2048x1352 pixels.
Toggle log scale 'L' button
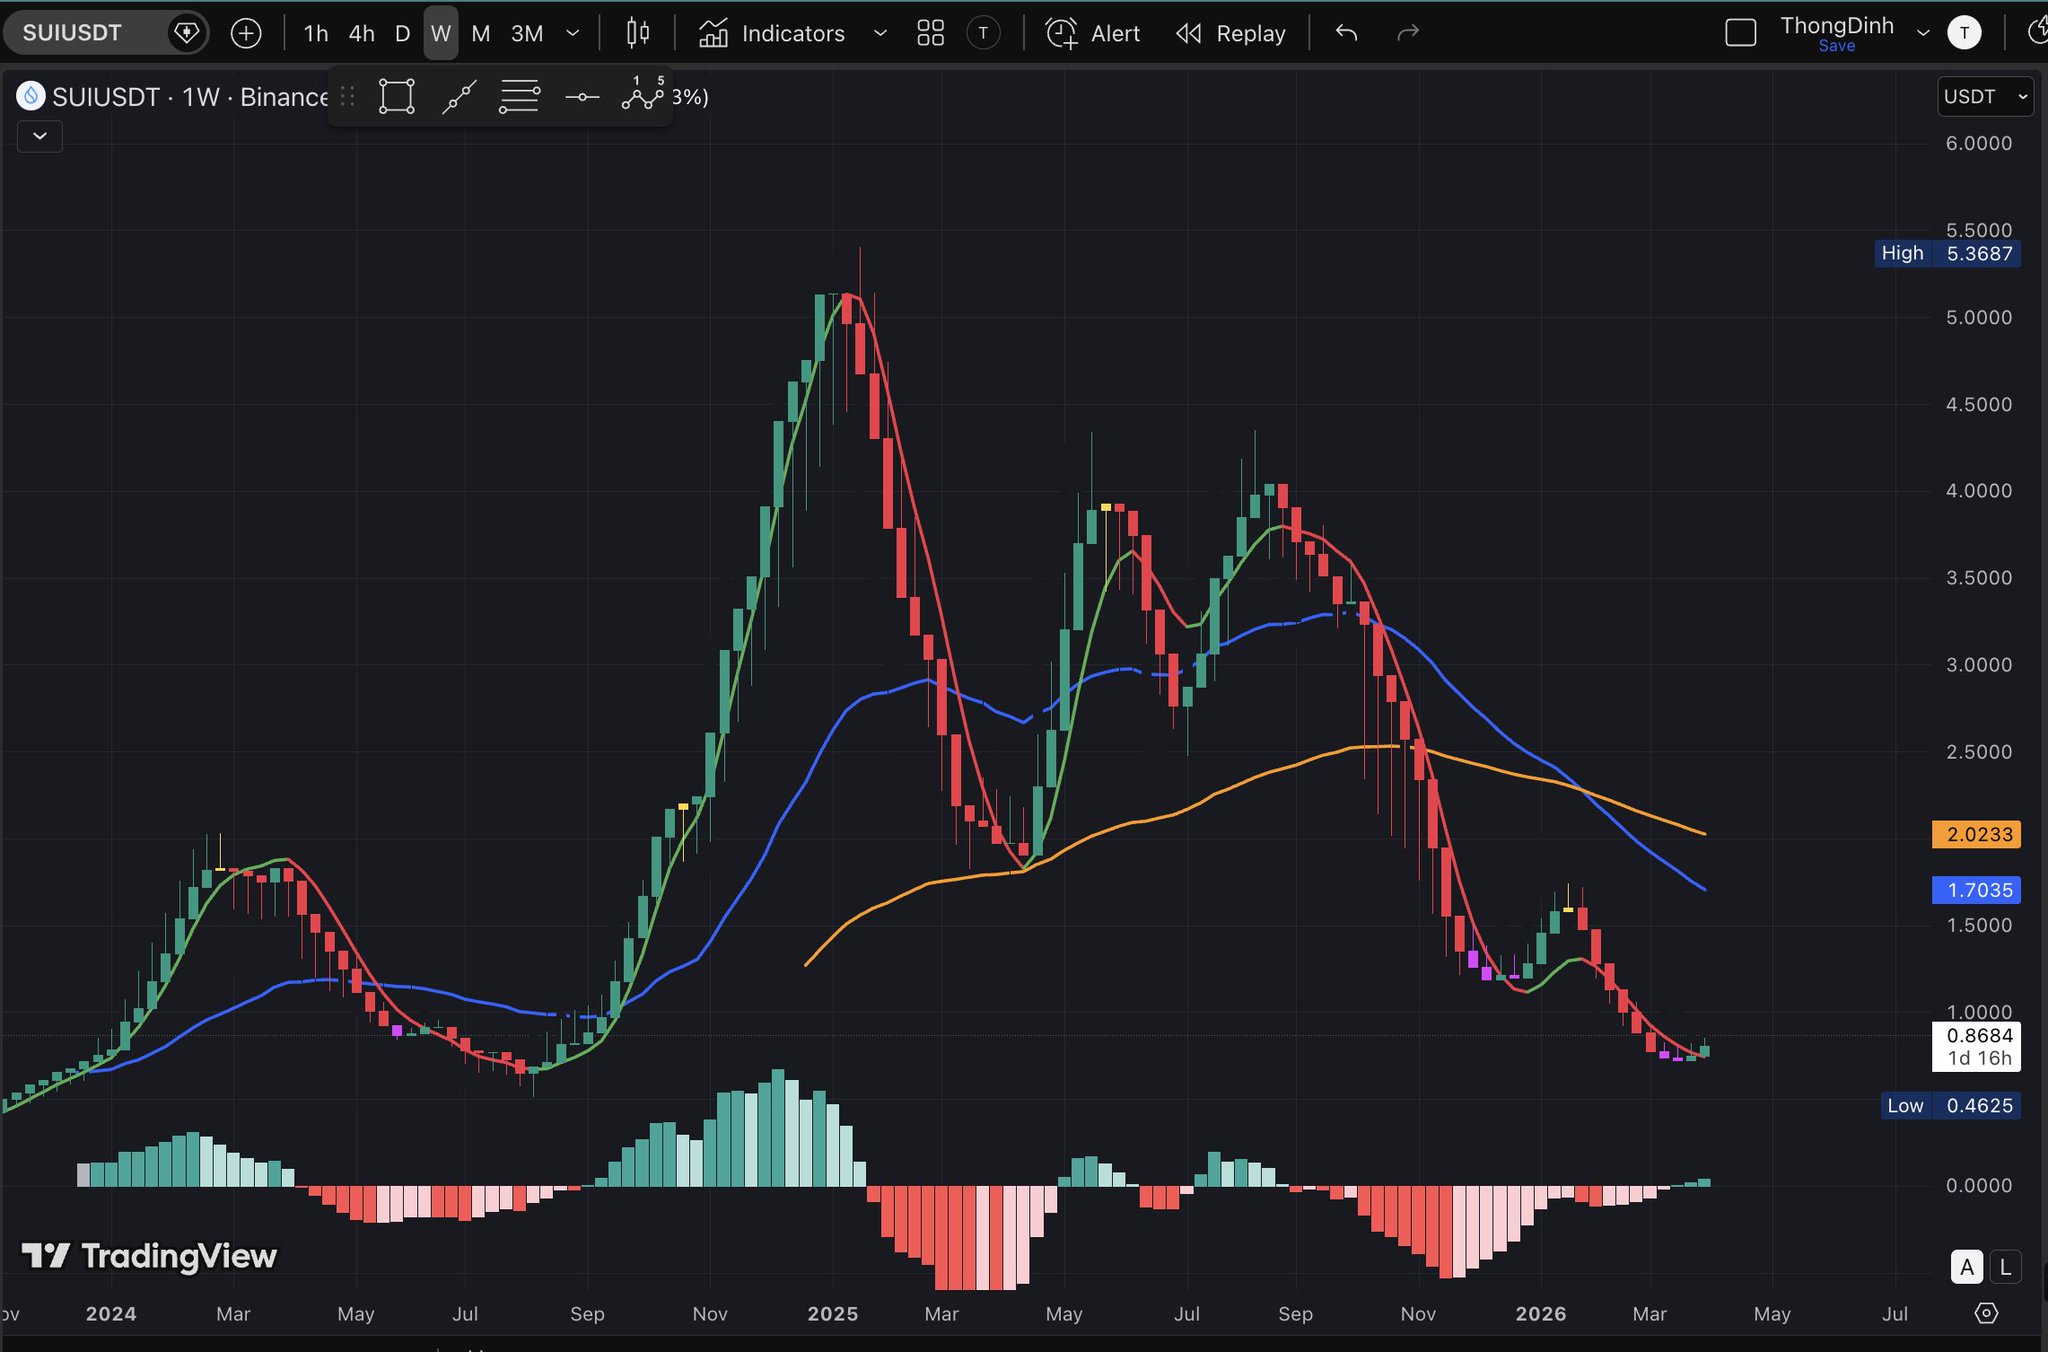pos(2004,1267)
